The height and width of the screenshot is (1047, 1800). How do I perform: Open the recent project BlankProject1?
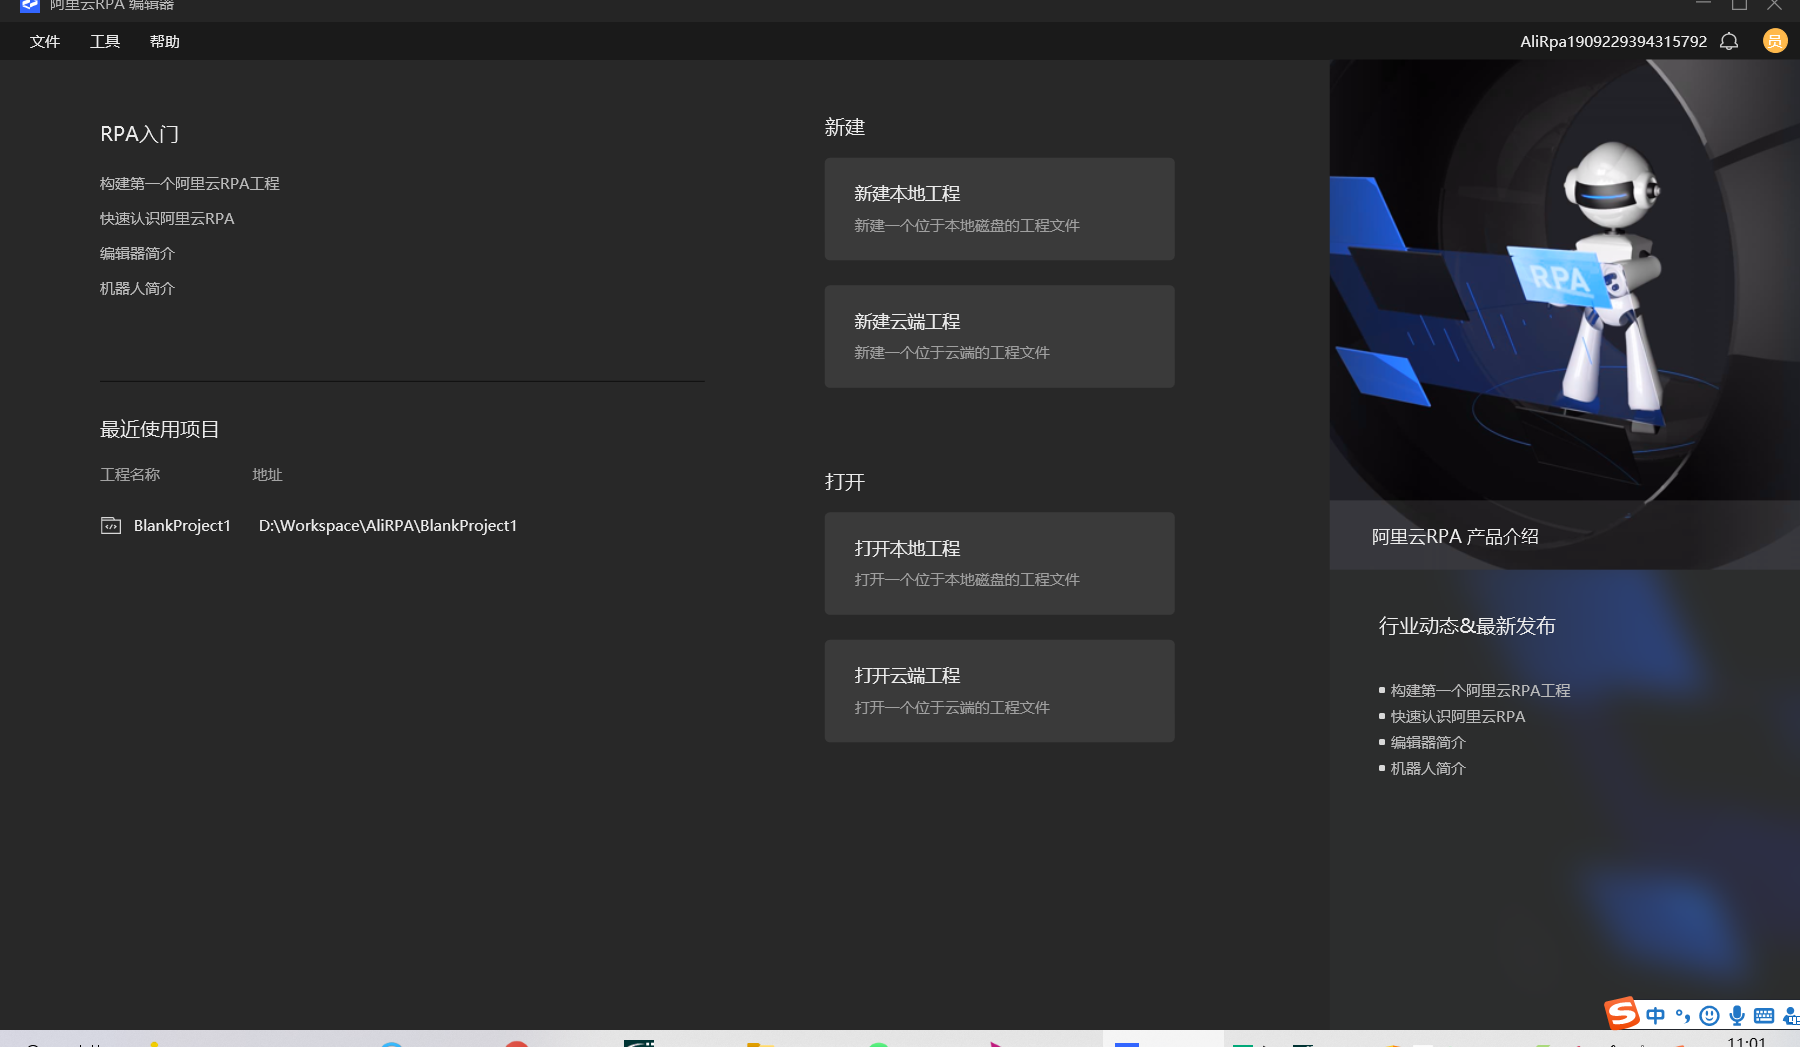click(182, 525)
